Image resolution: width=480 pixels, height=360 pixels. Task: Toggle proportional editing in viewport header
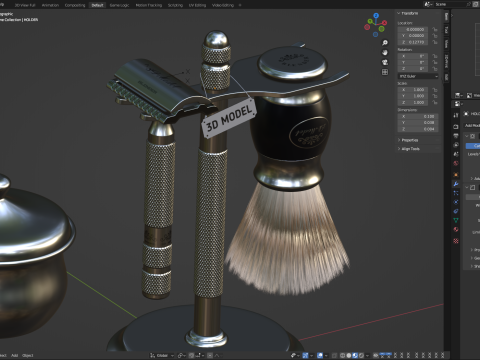pyautogui.click(x=210, y=355)
